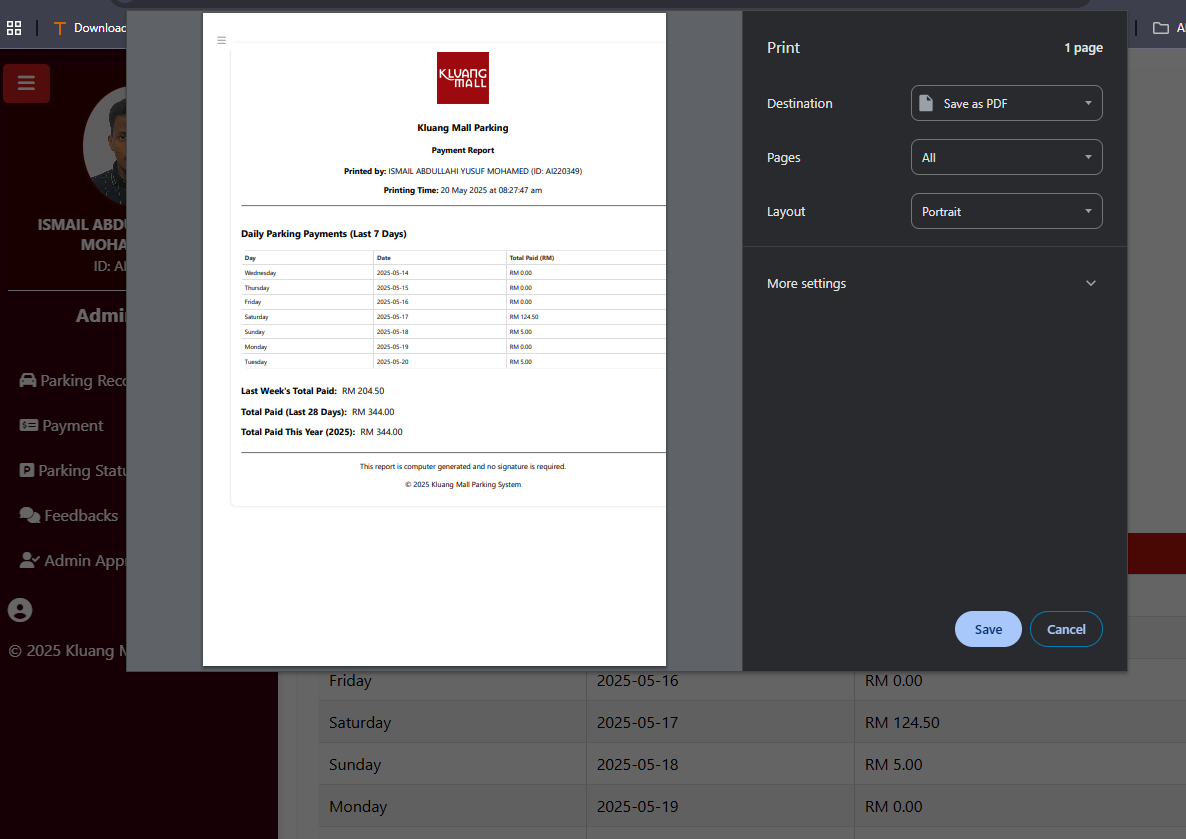Click the Cancel button

[x=1066, y=629]
